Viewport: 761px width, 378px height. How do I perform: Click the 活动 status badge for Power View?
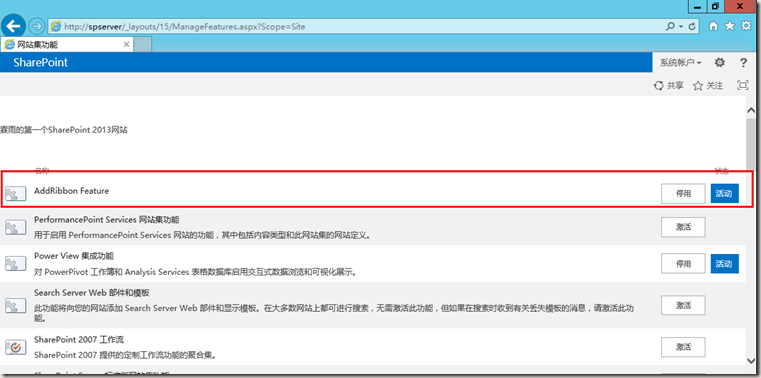point(725,263)
